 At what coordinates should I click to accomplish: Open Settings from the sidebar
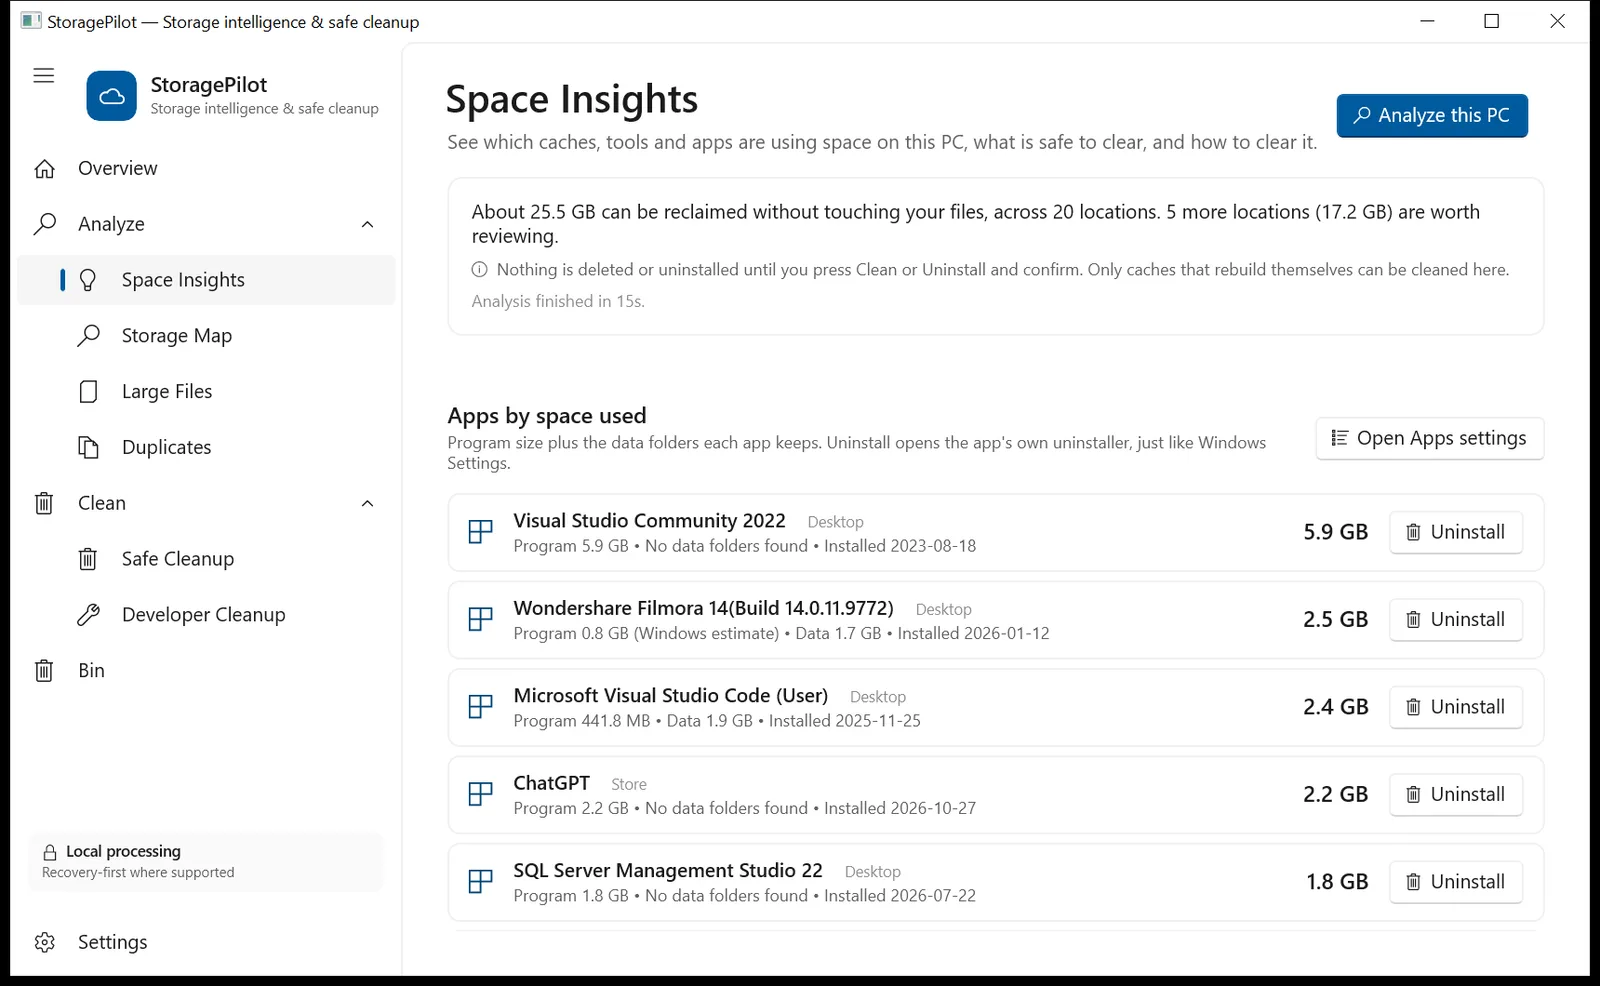206,943
